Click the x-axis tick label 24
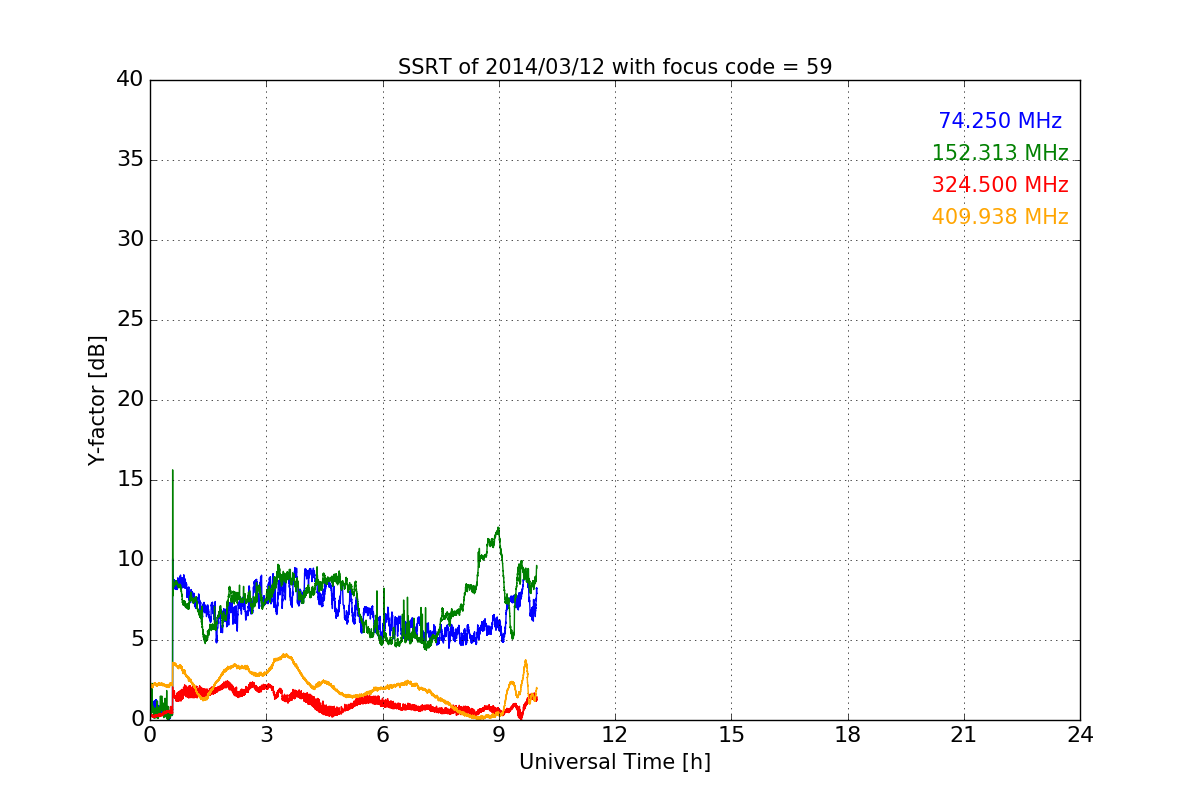The height and width of the screenshot is (800, 1200). [x=1080, y=735]
